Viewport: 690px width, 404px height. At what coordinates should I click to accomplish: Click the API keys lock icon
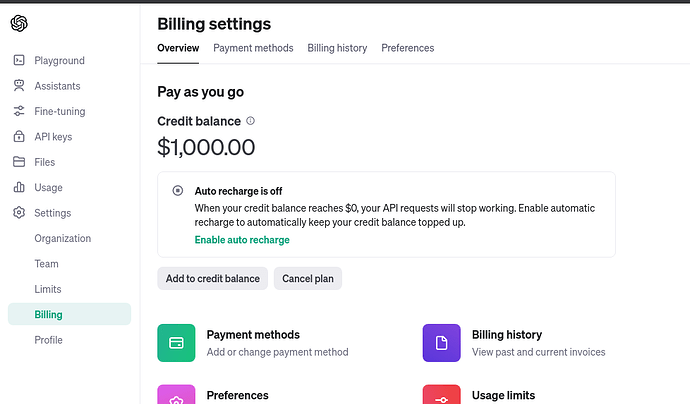pos(19,136)
